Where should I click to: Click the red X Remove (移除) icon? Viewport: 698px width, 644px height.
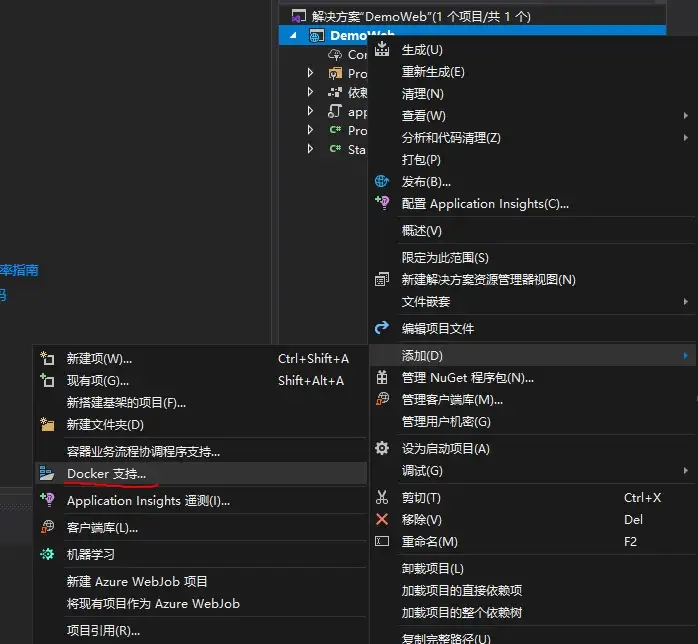tap(382, 519)
